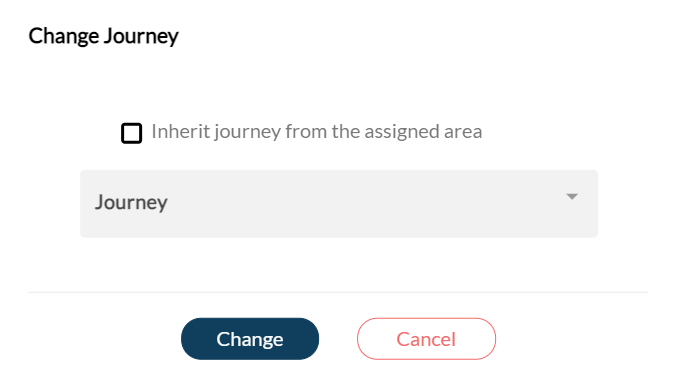Click the horizontal divider above the buttons

pyautogui.click(x=338, y=292)
